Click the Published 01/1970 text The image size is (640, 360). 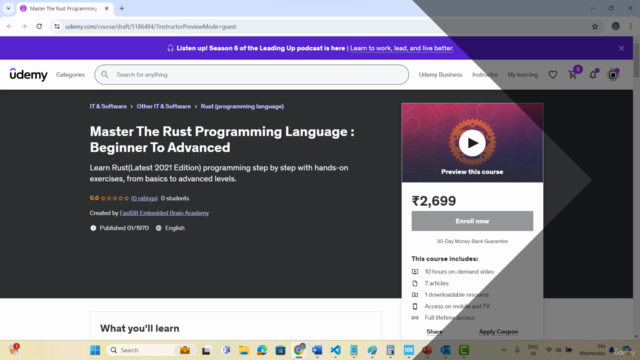tap(124, 228)
